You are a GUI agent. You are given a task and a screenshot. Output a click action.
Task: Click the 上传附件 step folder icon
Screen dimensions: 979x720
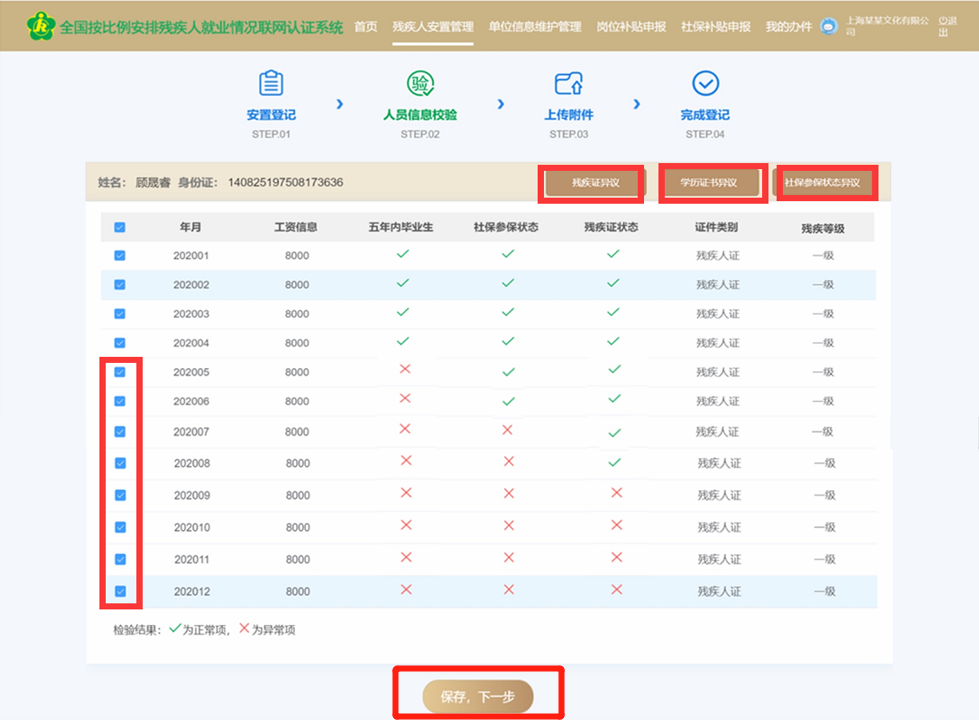[x=568, y=83]
